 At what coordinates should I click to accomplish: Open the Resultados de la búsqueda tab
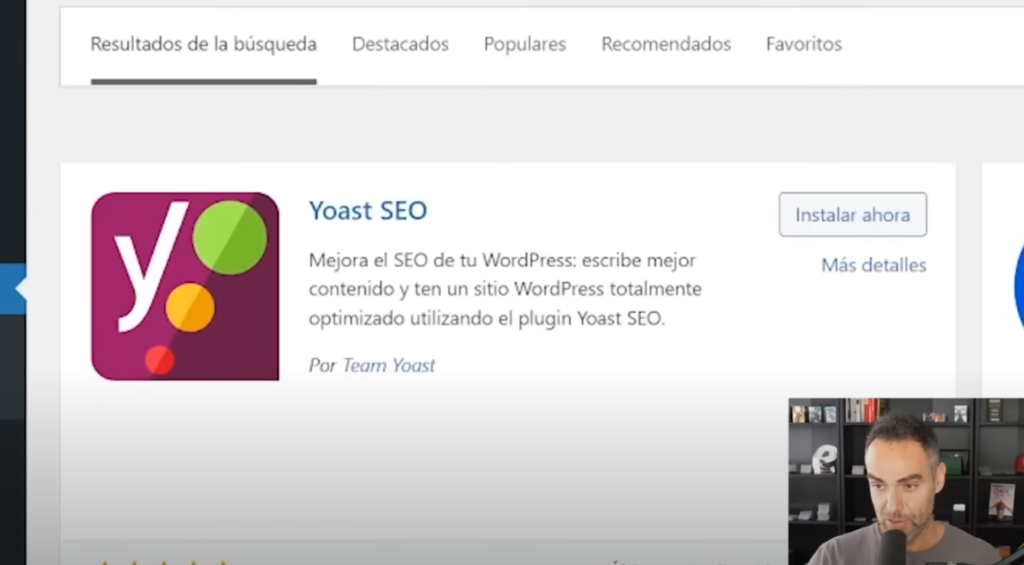tap(204, 44)
